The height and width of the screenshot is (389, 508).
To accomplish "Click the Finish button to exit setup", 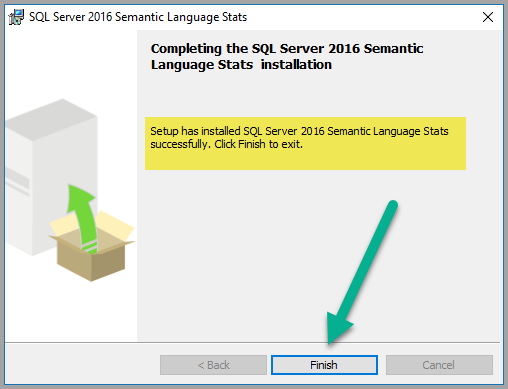I will 324,365.
